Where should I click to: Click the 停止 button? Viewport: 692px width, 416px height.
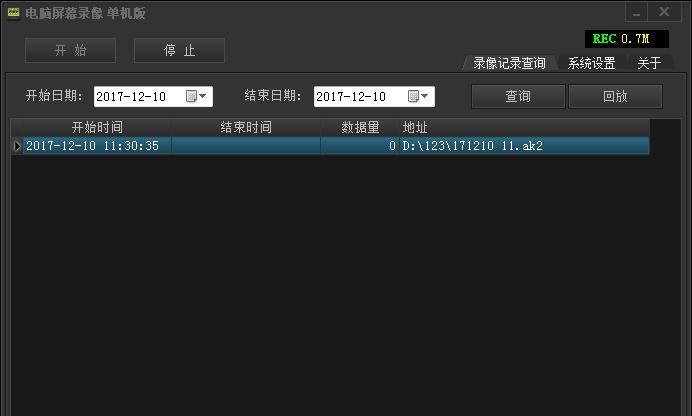tap(179, 50)
